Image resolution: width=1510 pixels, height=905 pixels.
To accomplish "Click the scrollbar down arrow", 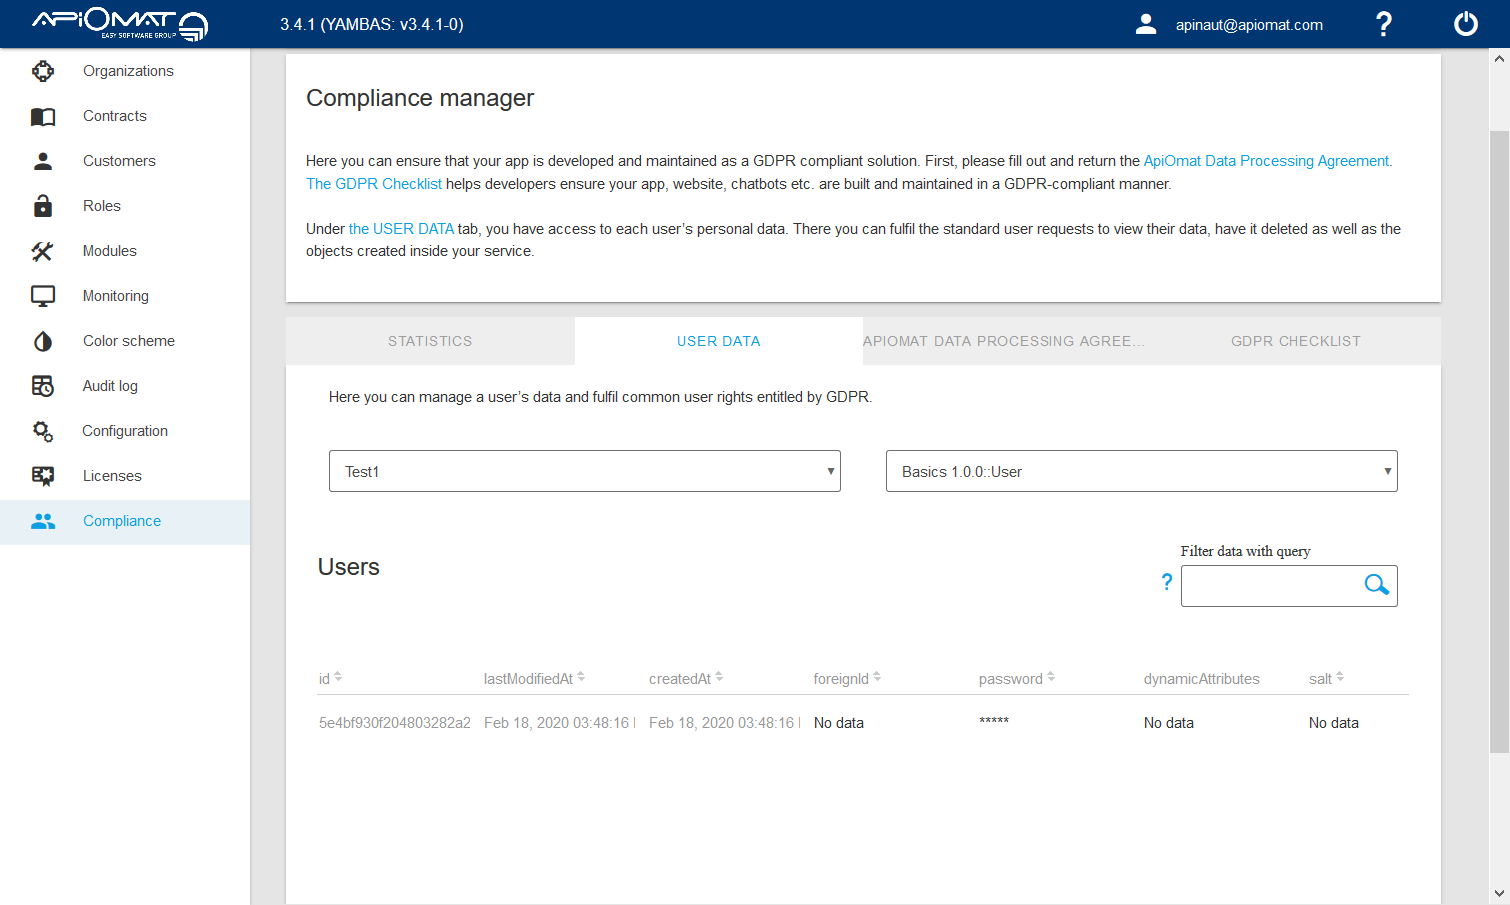I will (1499, 894).
